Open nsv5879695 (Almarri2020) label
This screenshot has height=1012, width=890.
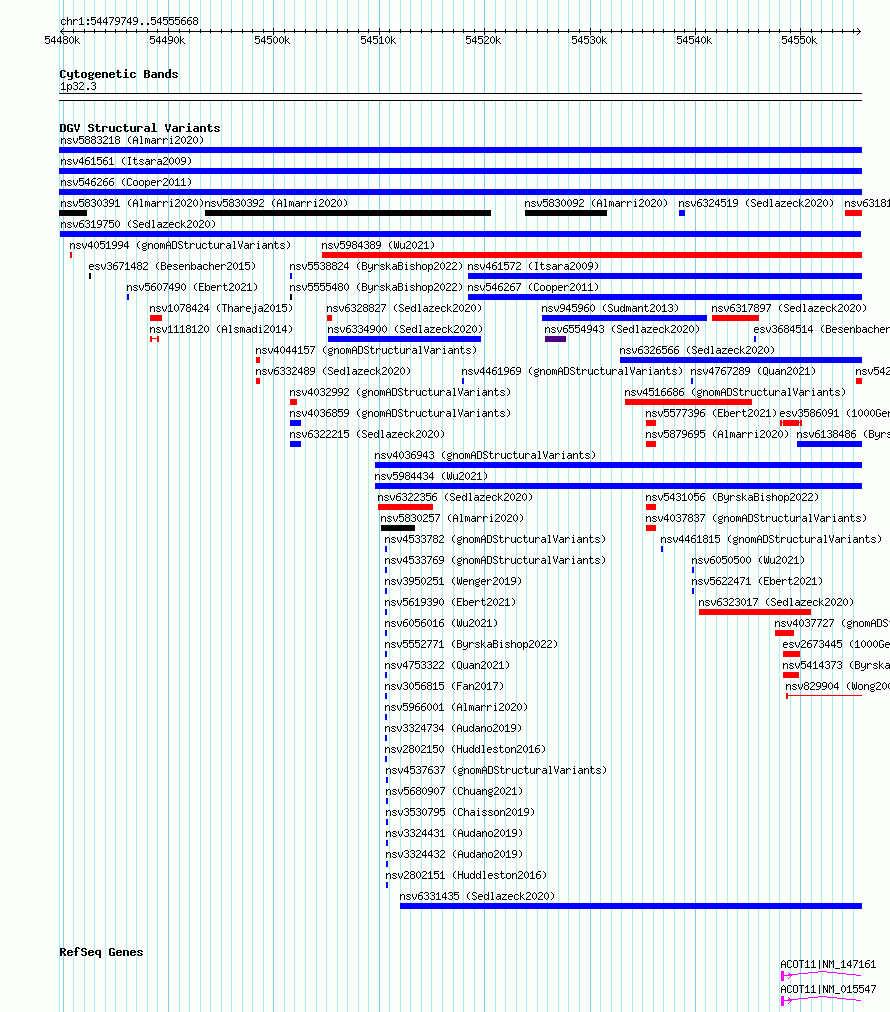point(717,434)
